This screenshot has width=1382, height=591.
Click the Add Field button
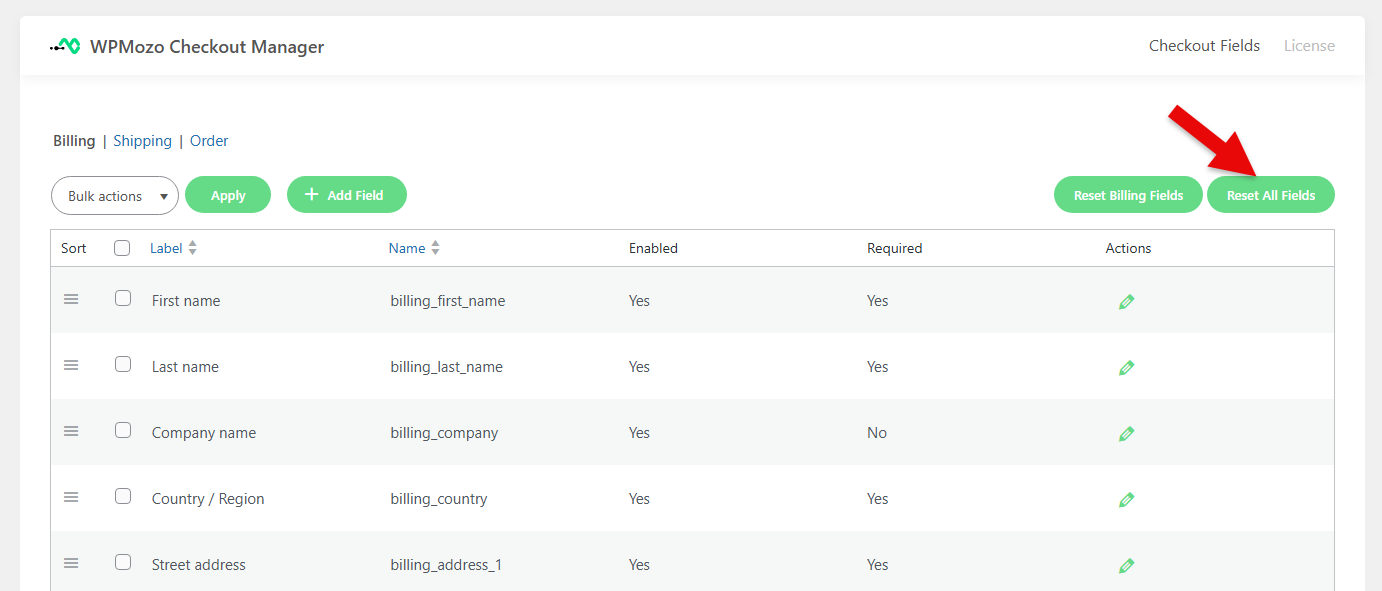coord(347,195)
